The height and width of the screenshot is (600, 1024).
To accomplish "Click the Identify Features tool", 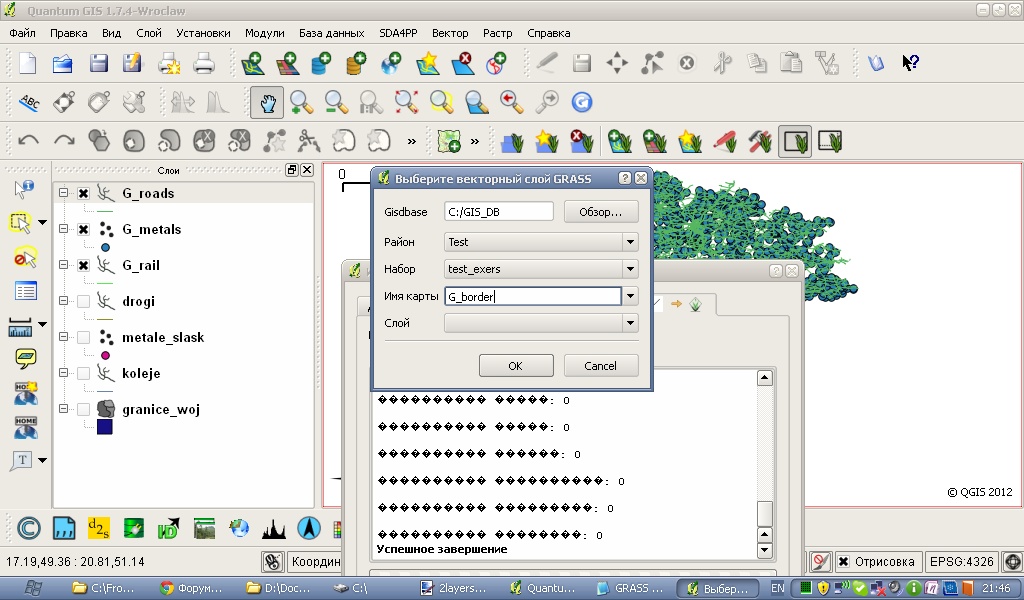I will coord(25,189).
